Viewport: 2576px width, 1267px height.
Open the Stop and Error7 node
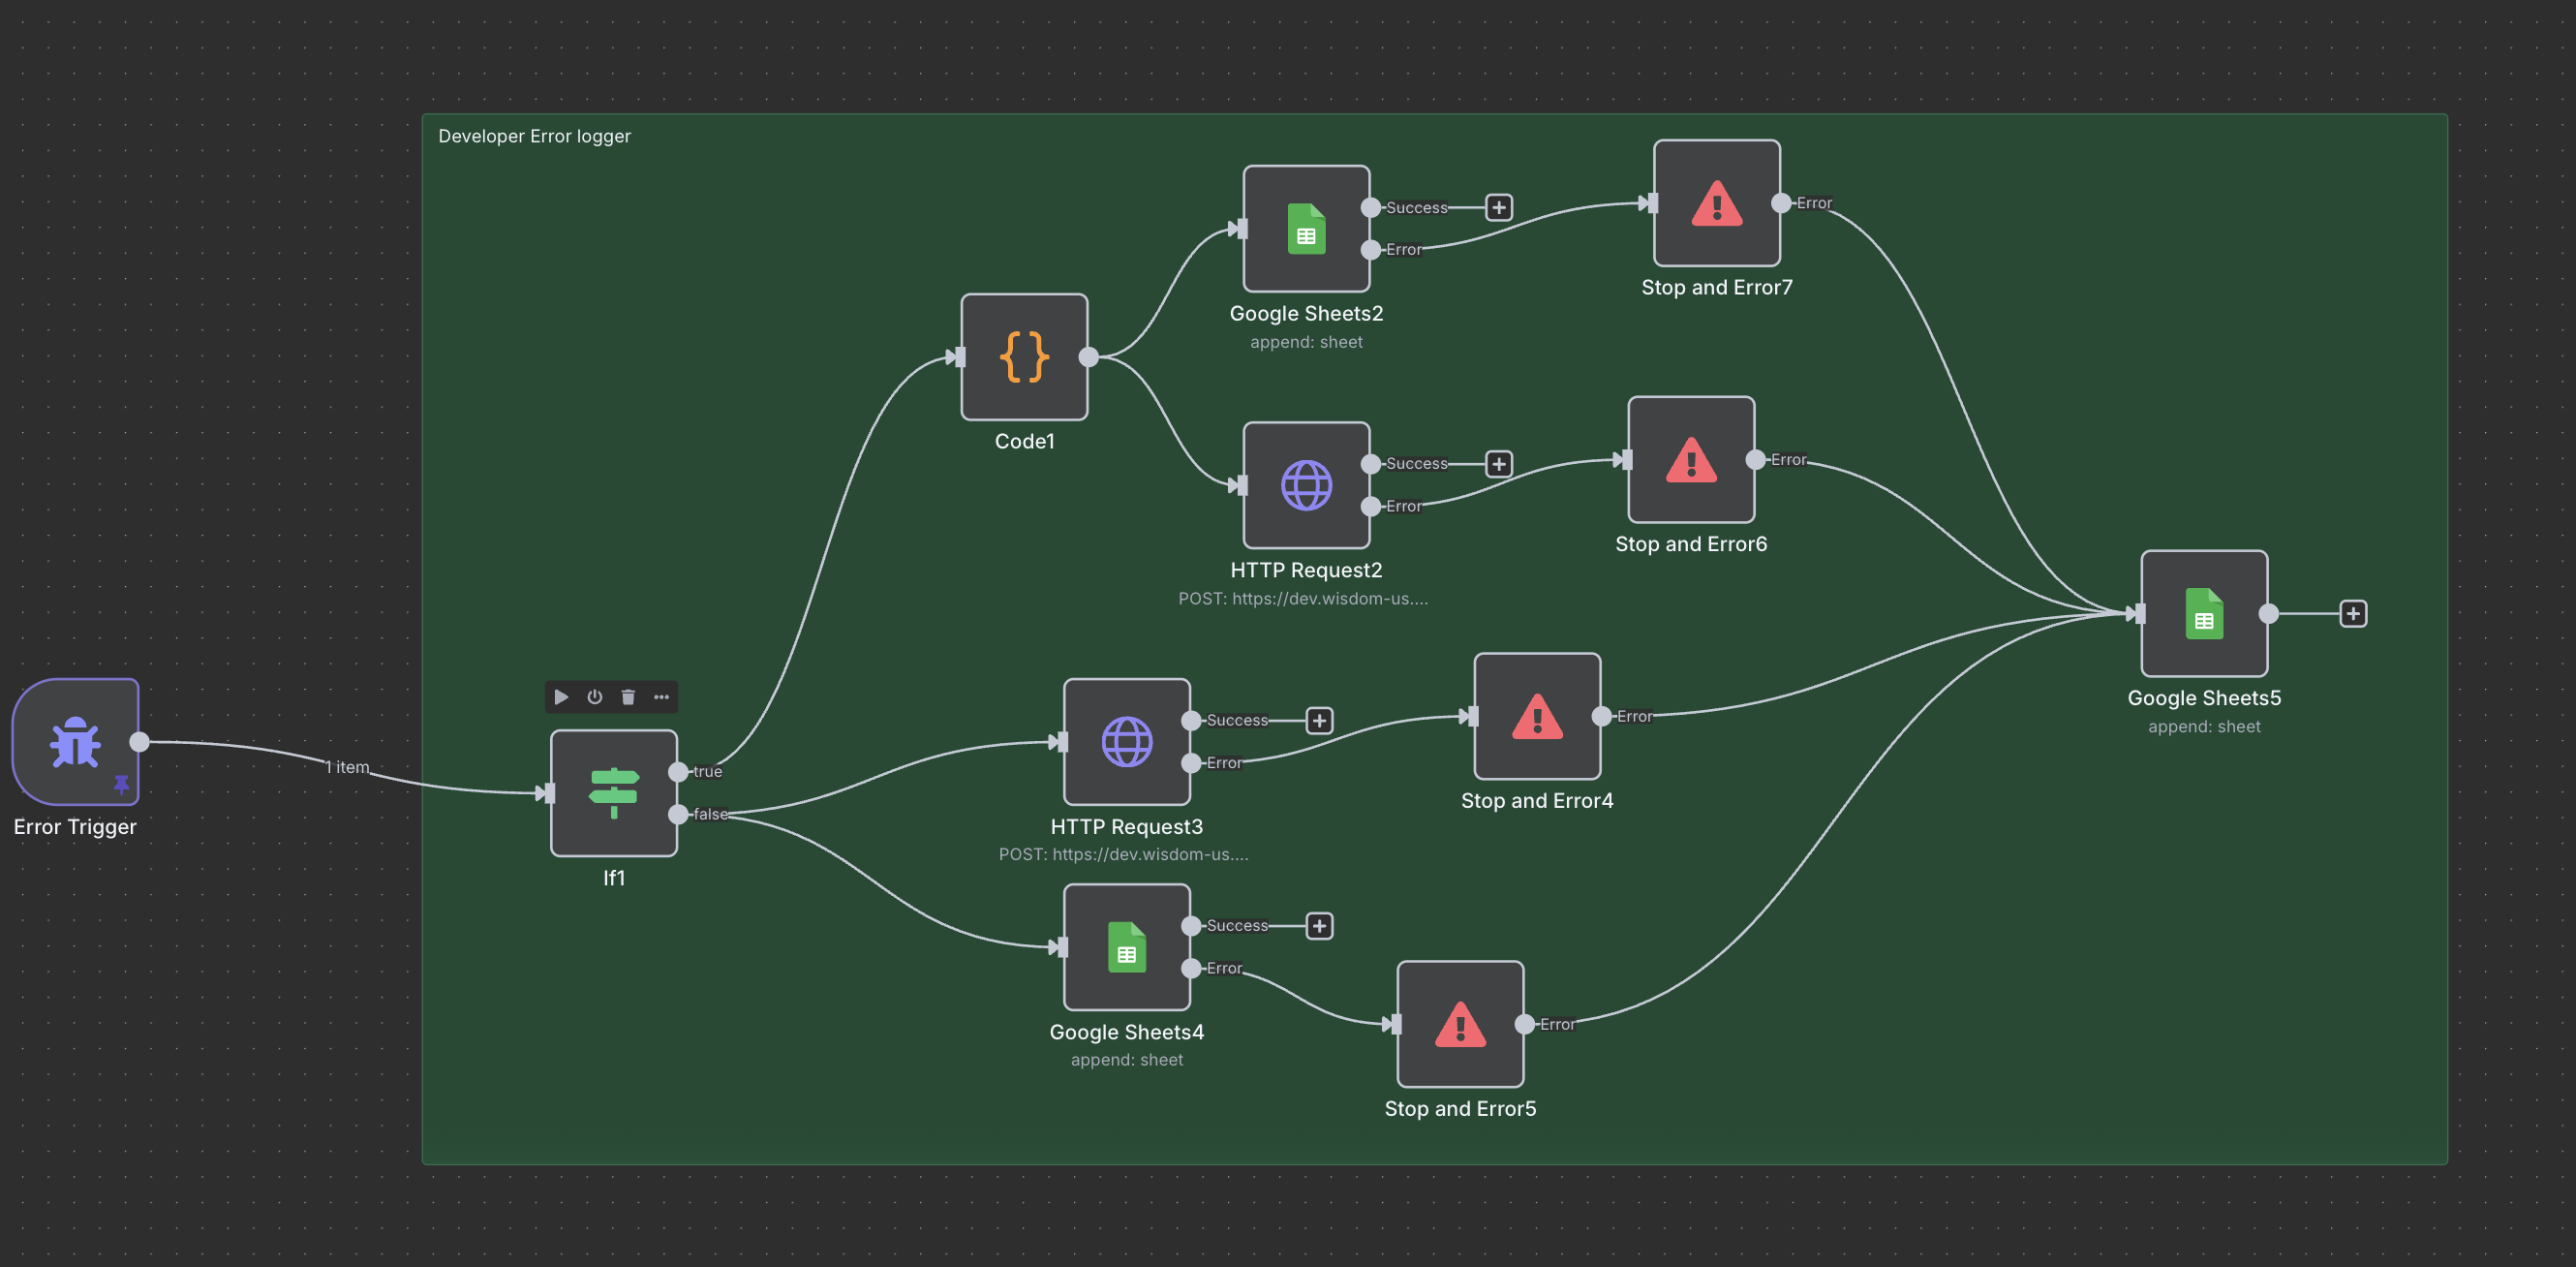1717,203
